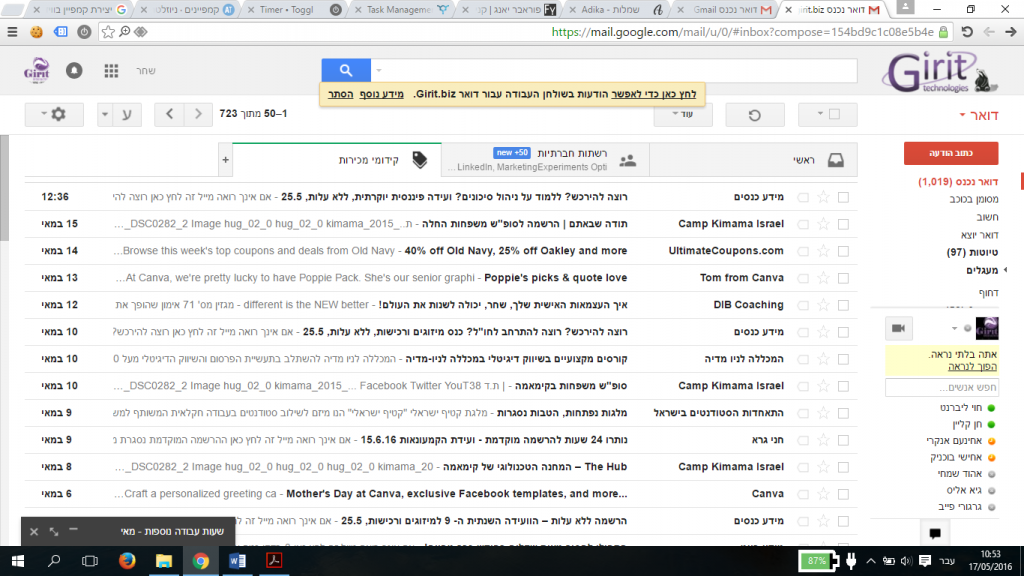1024x576 pixels.
Task: Minimize the compose window bar
Action: [73, 530]
